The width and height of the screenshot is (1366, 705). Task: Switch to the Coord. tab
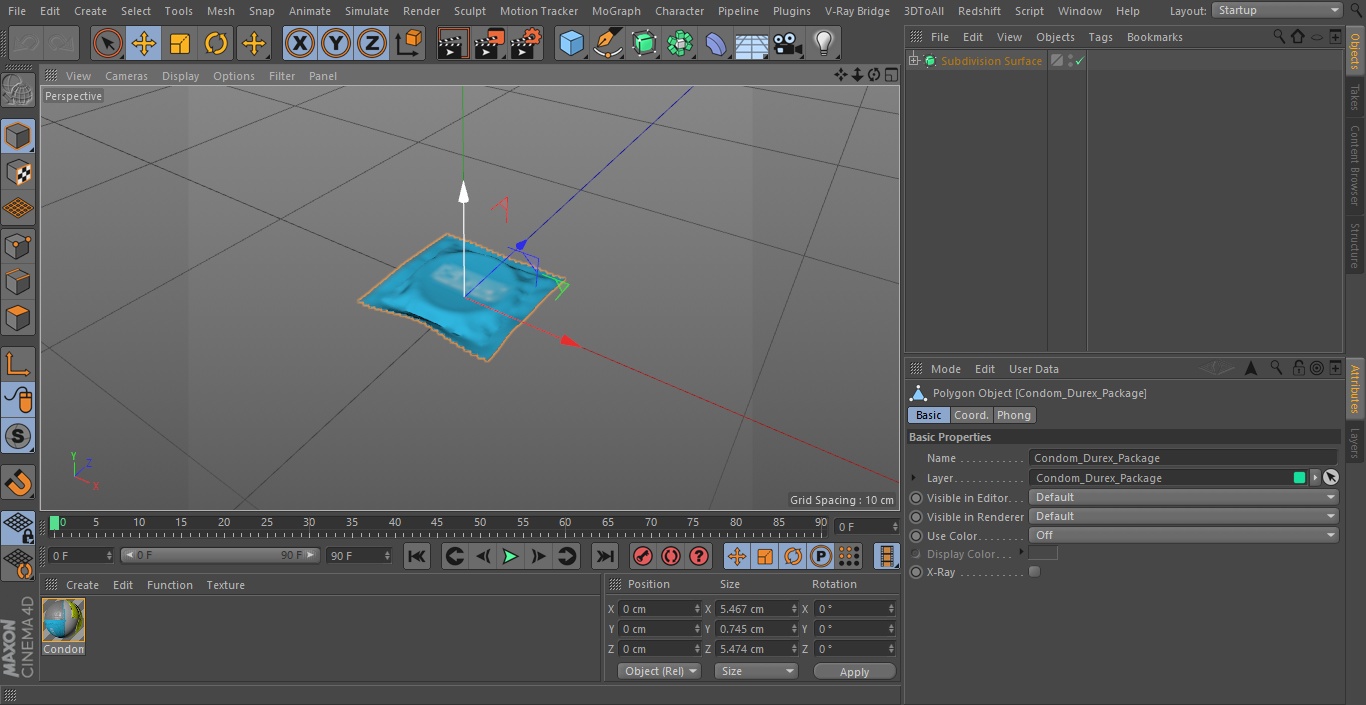coord(970,415)
